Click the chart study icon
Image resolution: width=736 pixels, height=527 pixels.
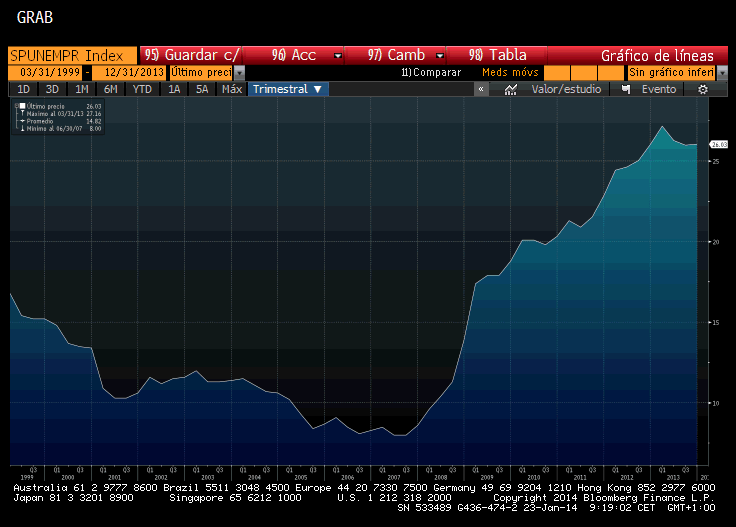point(511,90)
